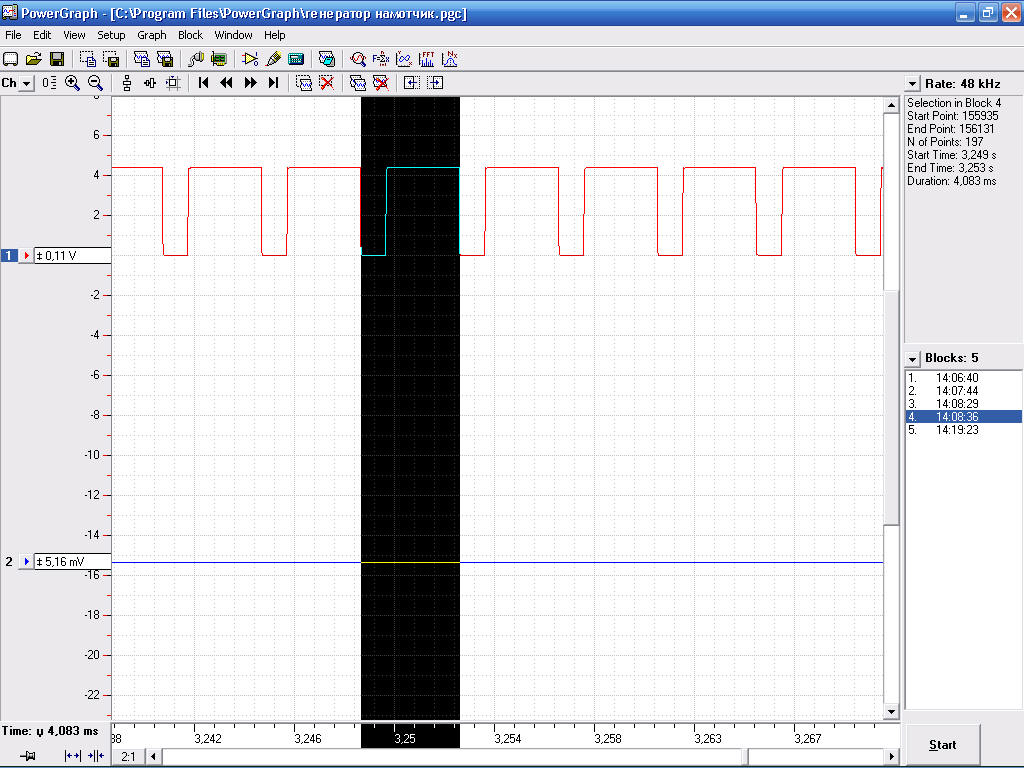Click the amplifier triangle toolbar icon
1024x768 pixels.
pyautogui.click(x=250, y=59)
